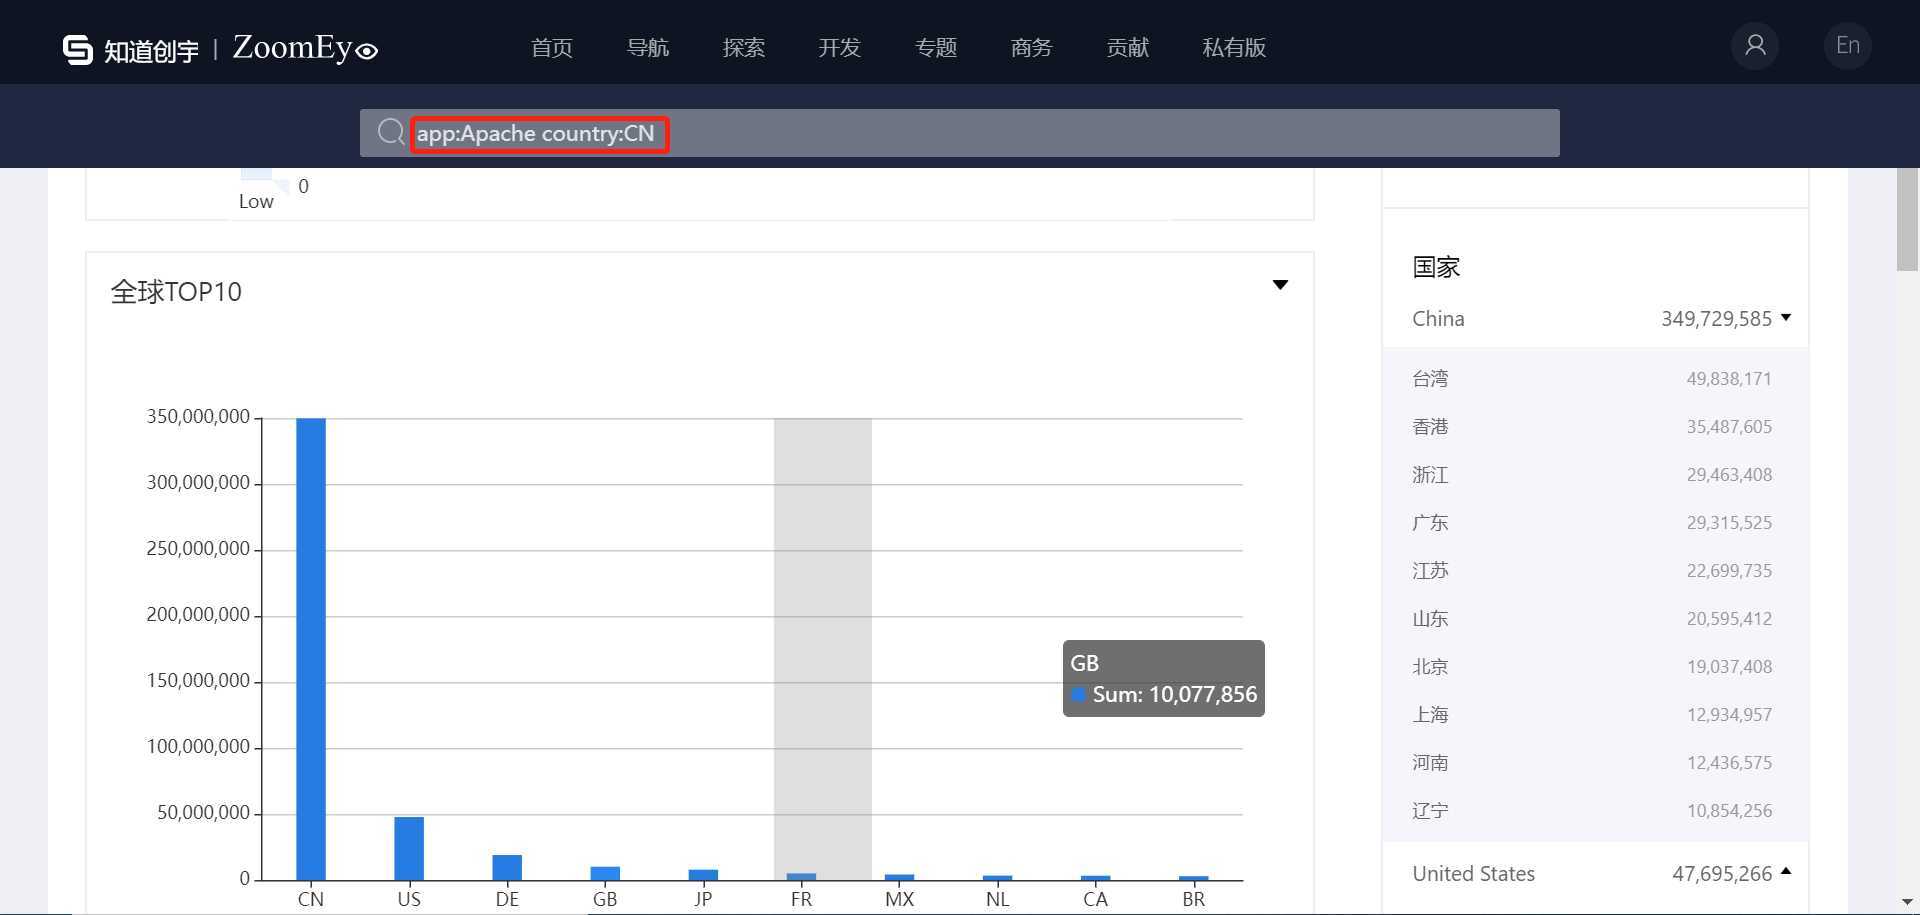This screenshot has width=1920, height=915.
Task: Click the United States country row
Action: [x=1595, y=874]
